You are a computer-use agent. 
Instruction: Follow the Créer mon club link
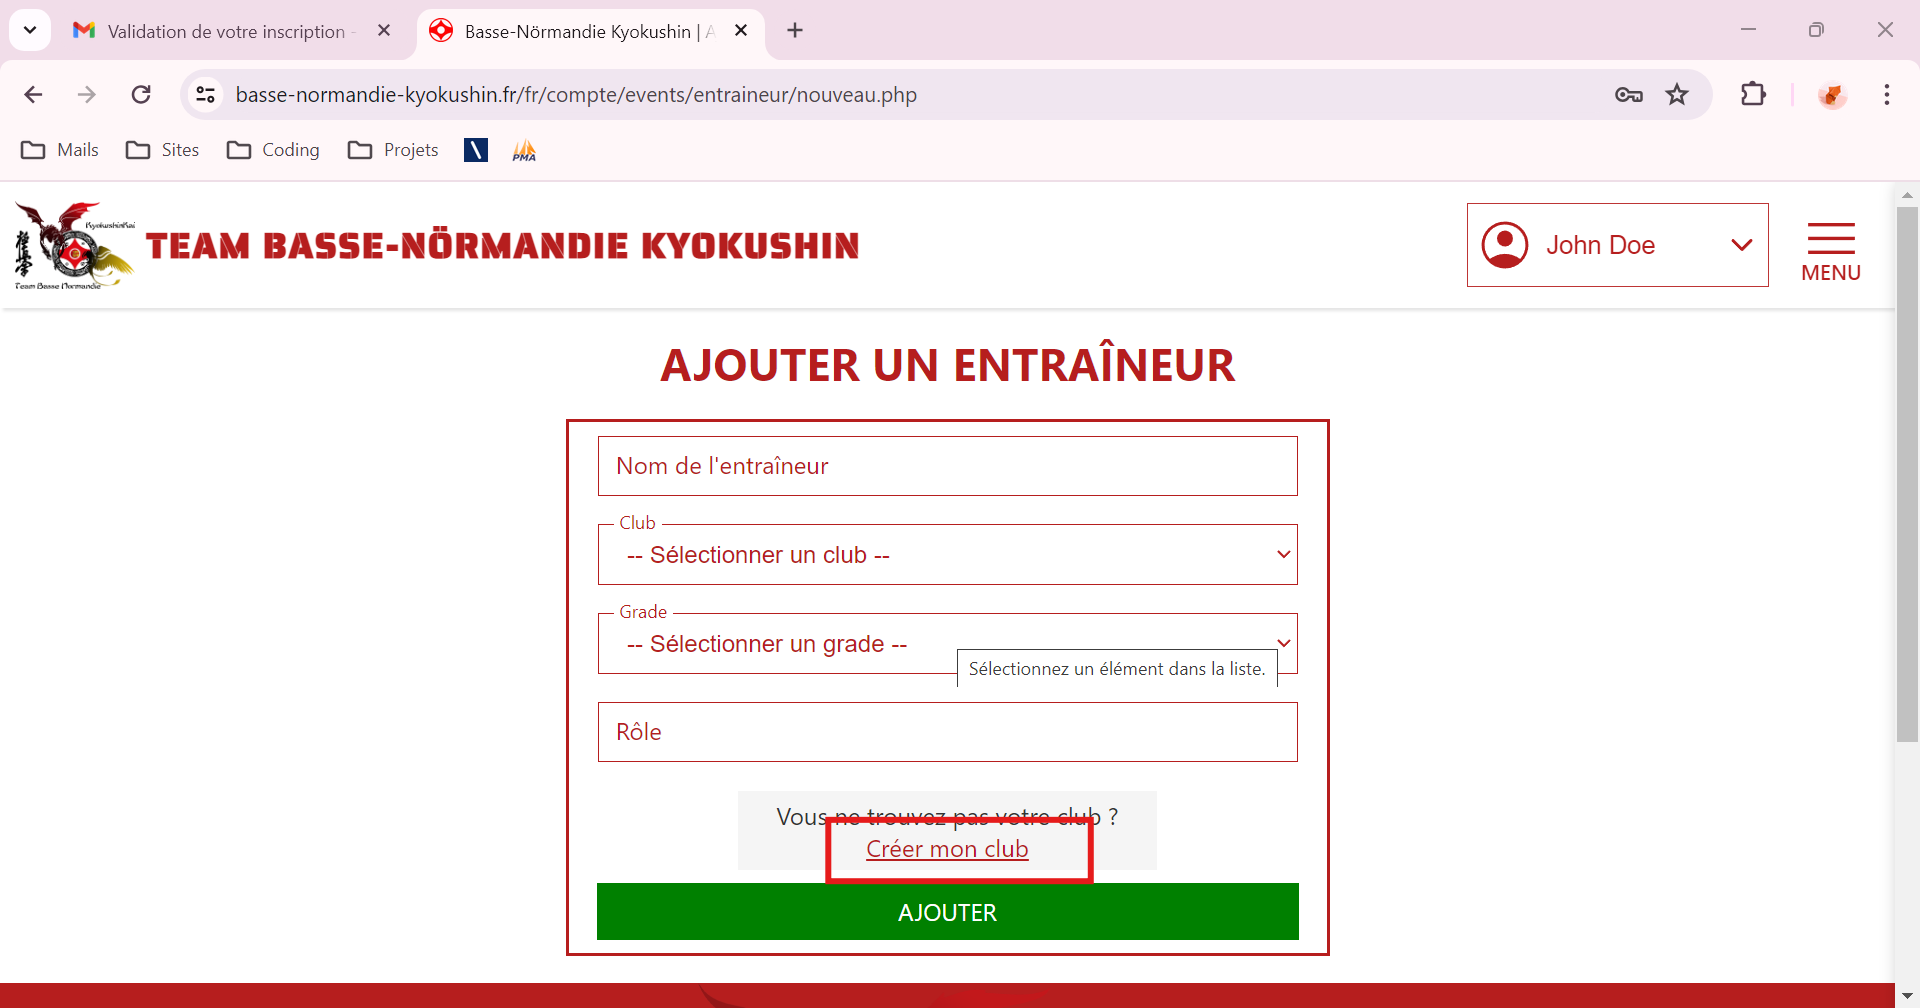[x=947, y=849]
